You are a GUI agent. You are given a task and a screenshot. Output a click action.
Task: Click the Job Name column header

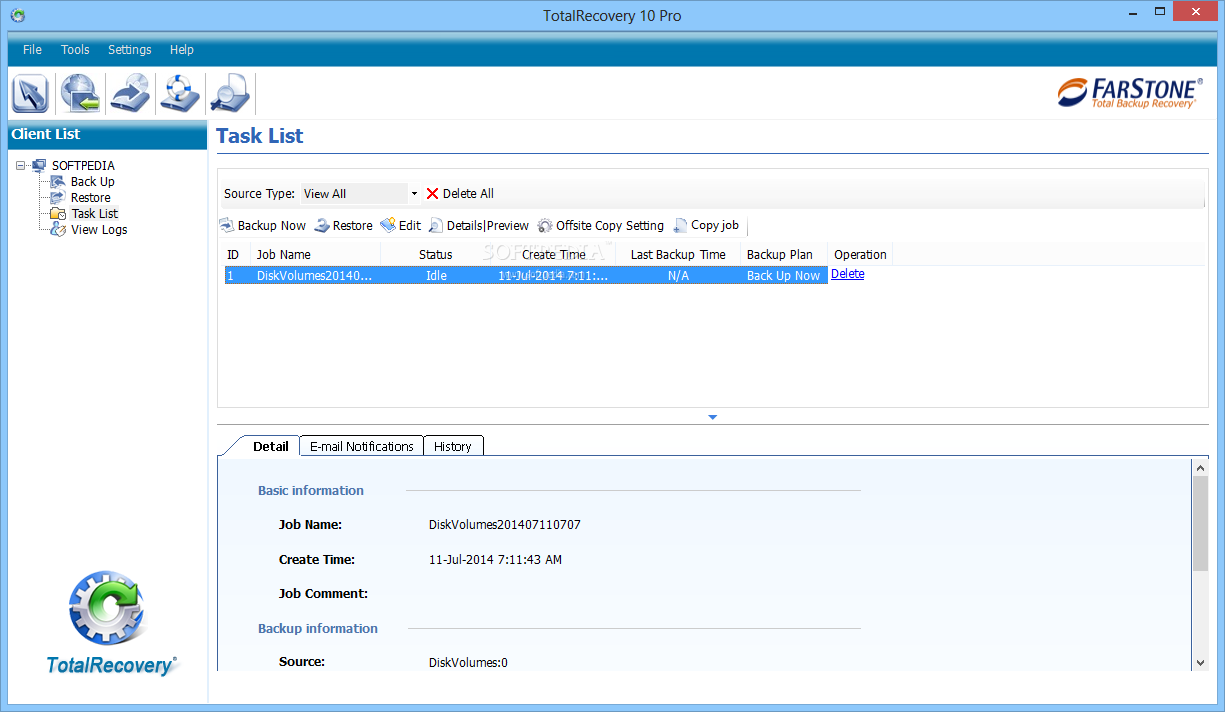[x=315, y=254]
